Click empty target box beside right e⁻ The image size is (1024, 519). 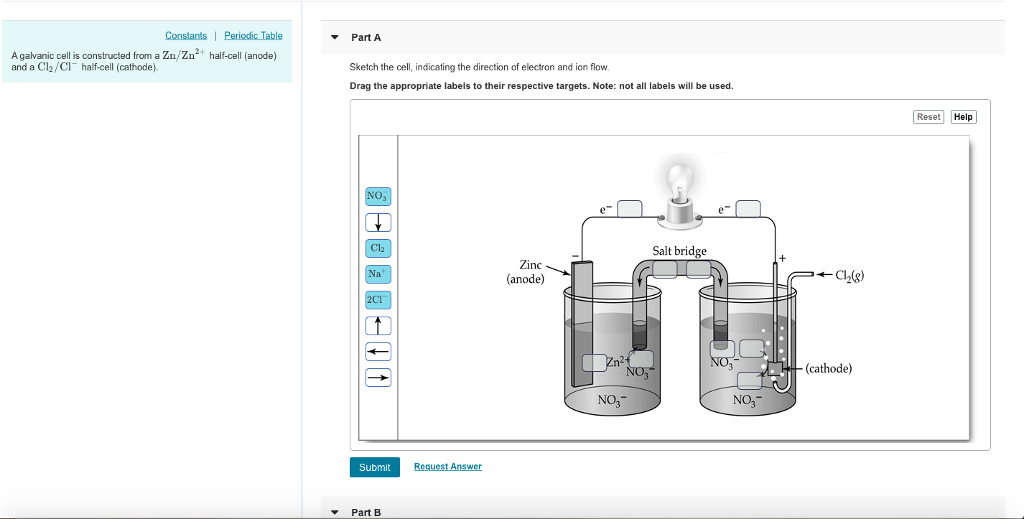[748, 209]
